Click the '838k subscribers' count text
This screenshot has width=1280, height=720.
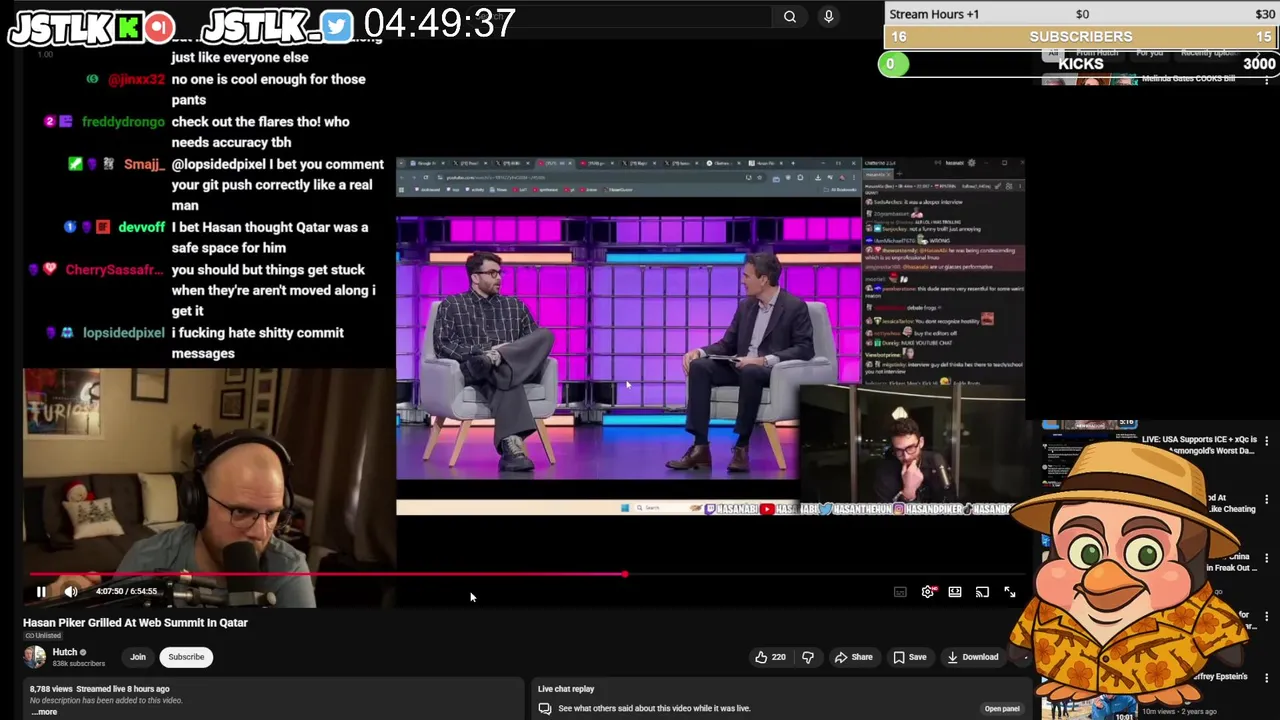(x=78, y=664)
